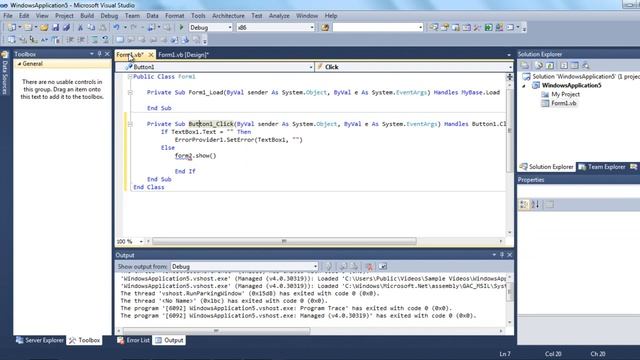The image size is (640, 360).
Task: Select My Project in Solution Explorer
Action: 565,94
